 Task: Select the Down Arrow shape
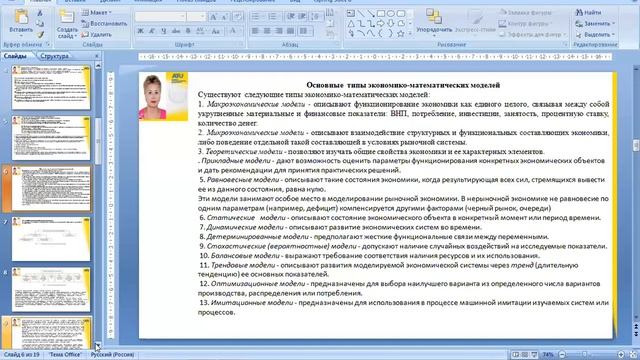[391, 24]
